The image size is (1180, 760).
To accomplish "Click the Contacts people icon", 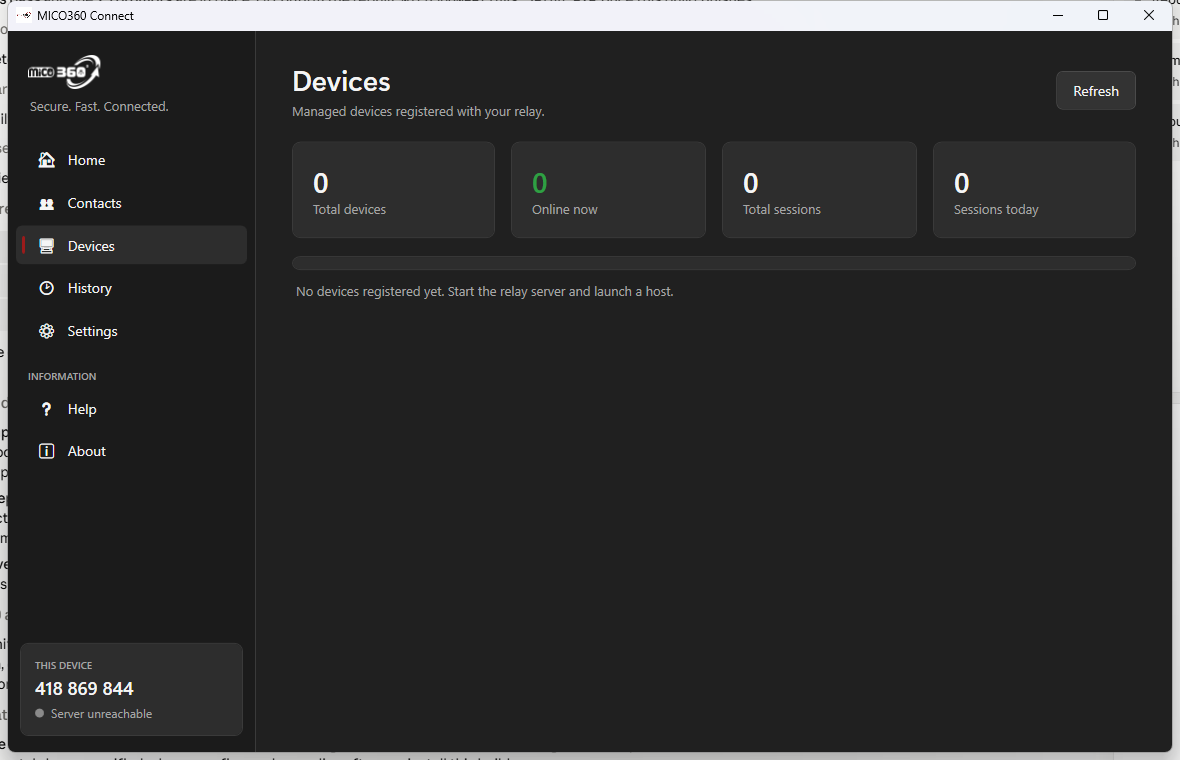I will coord(47,204).
